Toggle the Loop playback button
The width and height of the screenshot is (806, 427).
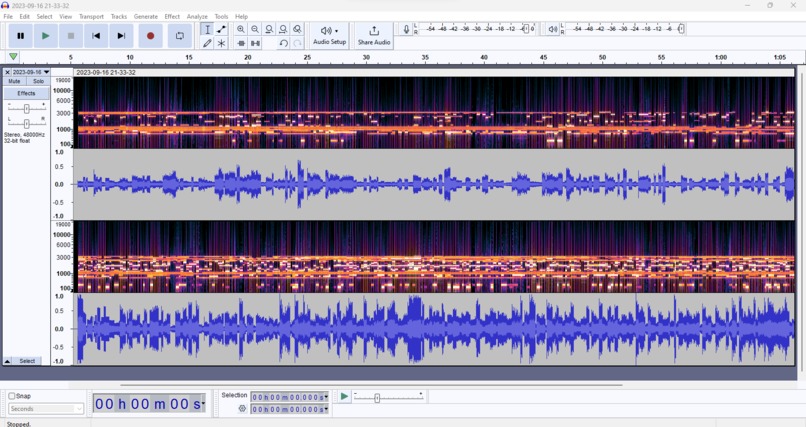(x=180, y=36)
